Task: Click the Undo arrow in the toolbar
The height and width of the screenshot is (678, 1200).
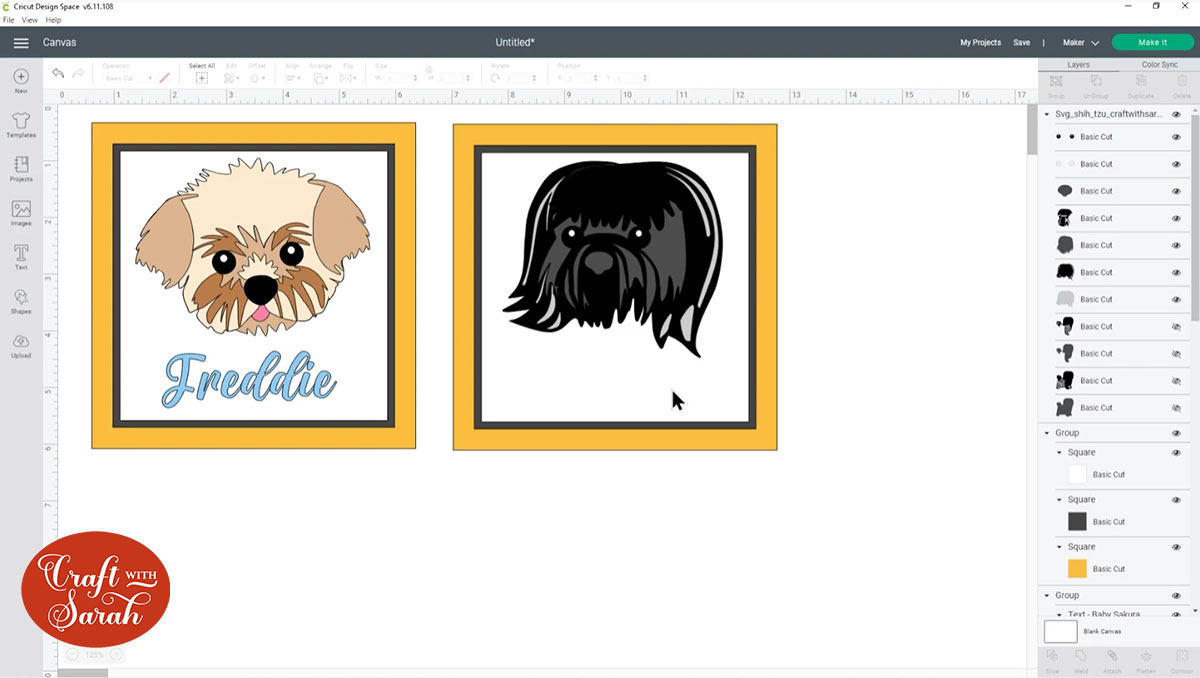Action: pos(57,73)
